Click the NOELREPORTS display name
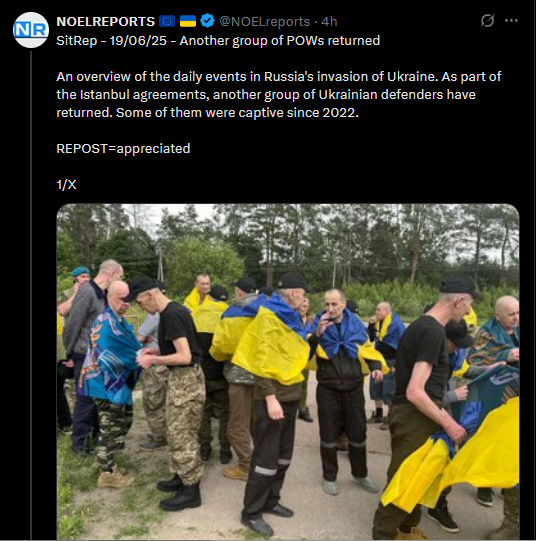The width and height of the screenshot is (536, 541). tap(106, 21)
